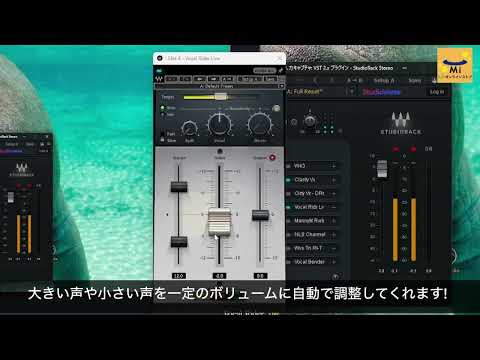The image size is (480, 360).
Task: Select the Vocal Bender slot in rack
Action: 311,262
